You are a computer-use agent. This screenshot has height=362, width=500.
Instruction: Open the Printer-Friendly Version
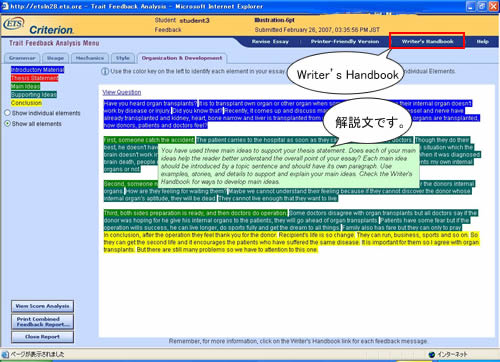[x=345, y=42]
